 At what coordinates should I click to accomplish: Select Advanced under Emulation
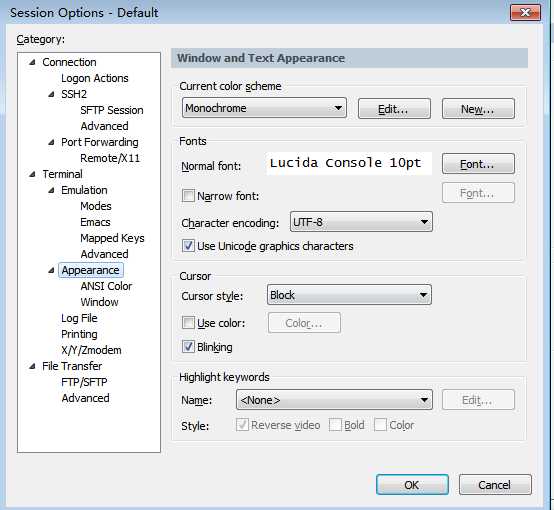click(104, 254)
